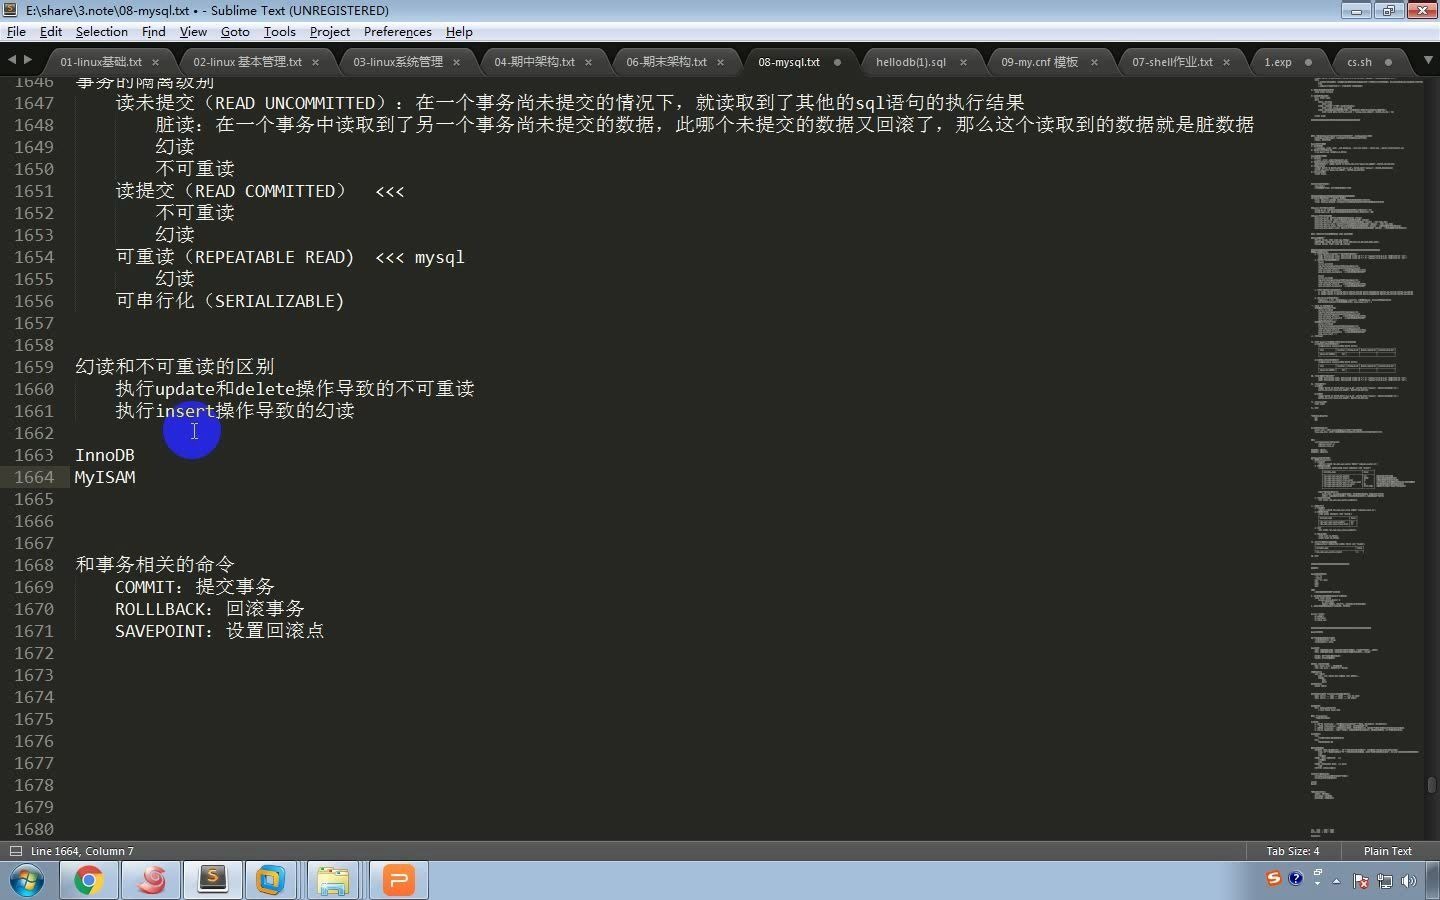This screenshot has height=900, width=1440.
Task: Click the COMMIT: 提交事务 line
Action: 195,587
